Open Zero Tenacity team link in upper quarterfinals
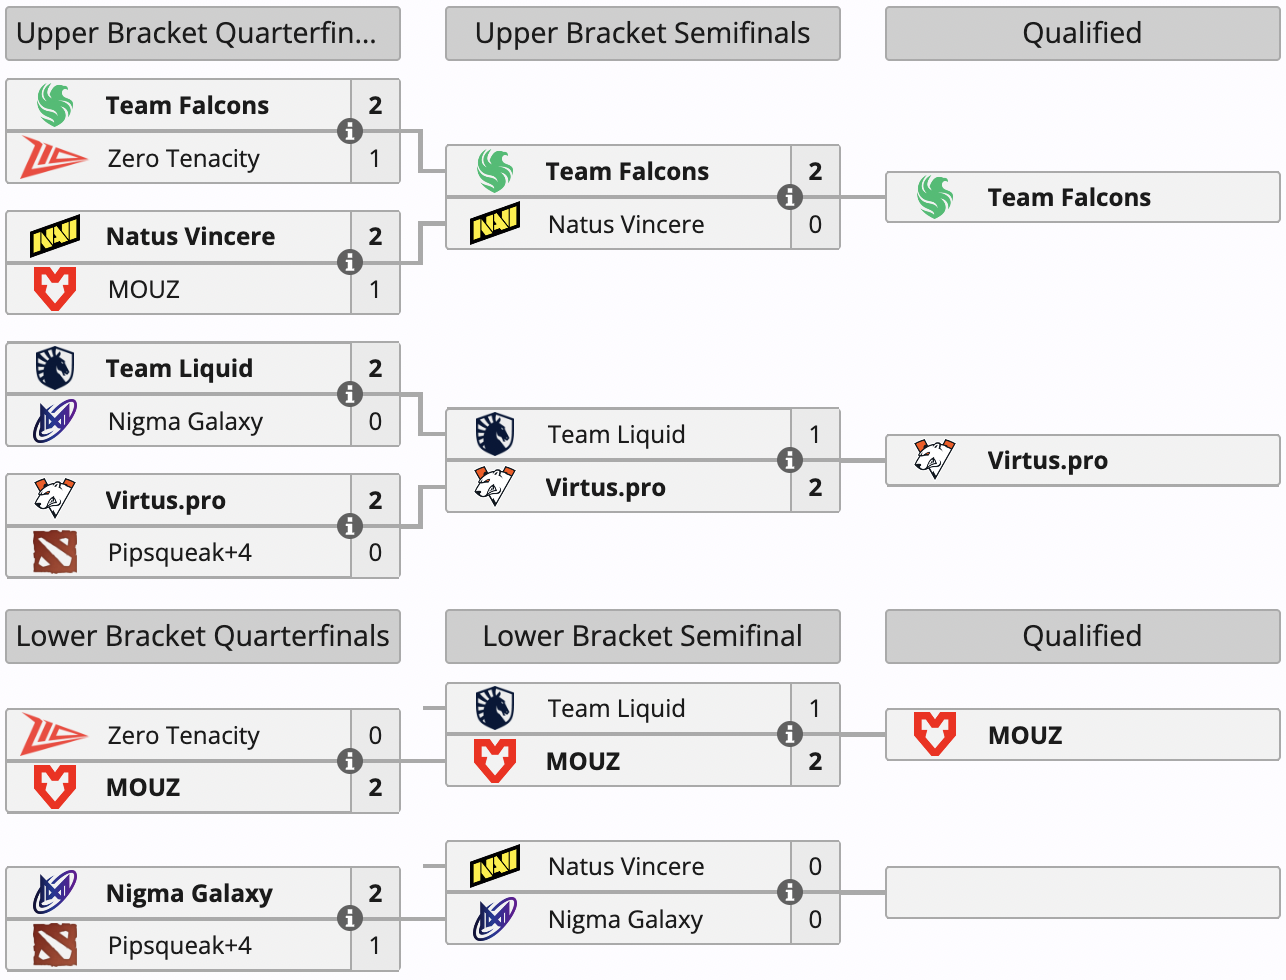Screen dimensions: 1286x980 184,158
